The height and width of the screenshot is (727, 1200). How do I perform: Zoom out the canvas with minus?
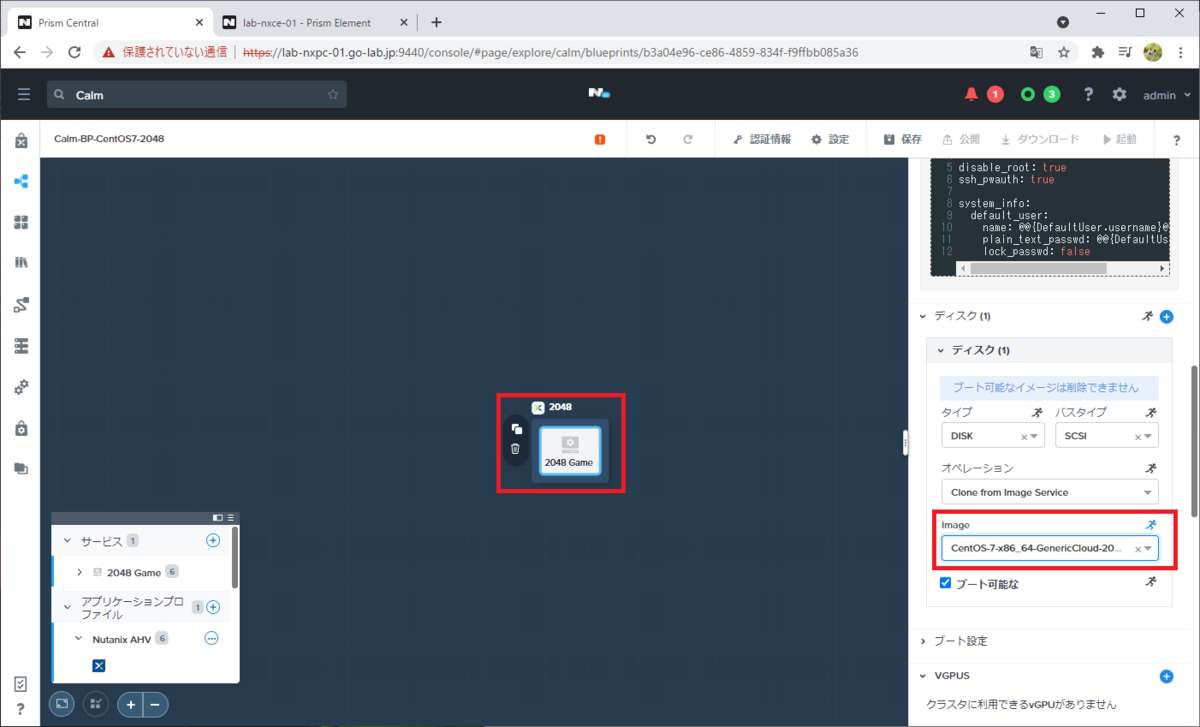[x=156, y=704]
